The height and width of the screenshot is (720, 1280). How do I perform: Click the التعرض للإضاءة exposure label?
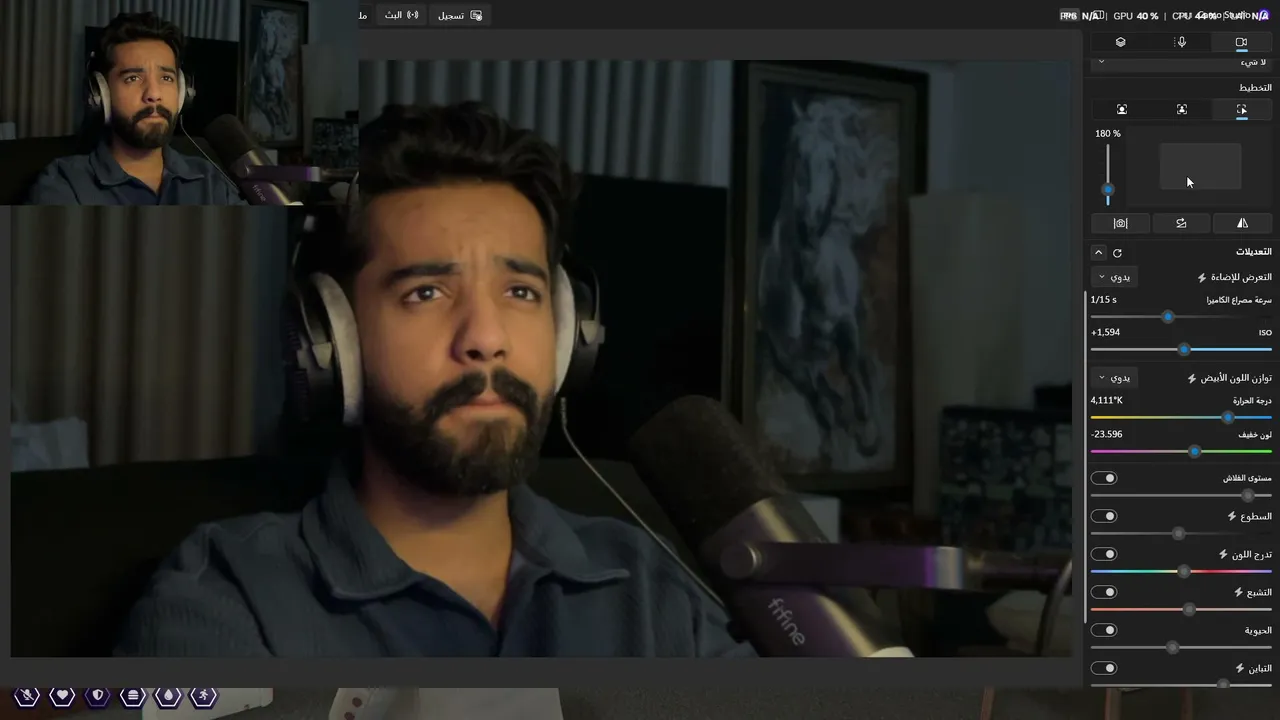pyautogui.click(x=1242, y=277)
